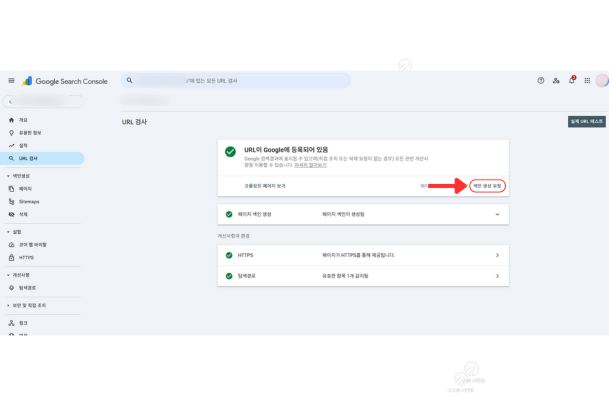Select URL 검사 in the sidebar
Screen dimensions: 609x406
[42, 159]
